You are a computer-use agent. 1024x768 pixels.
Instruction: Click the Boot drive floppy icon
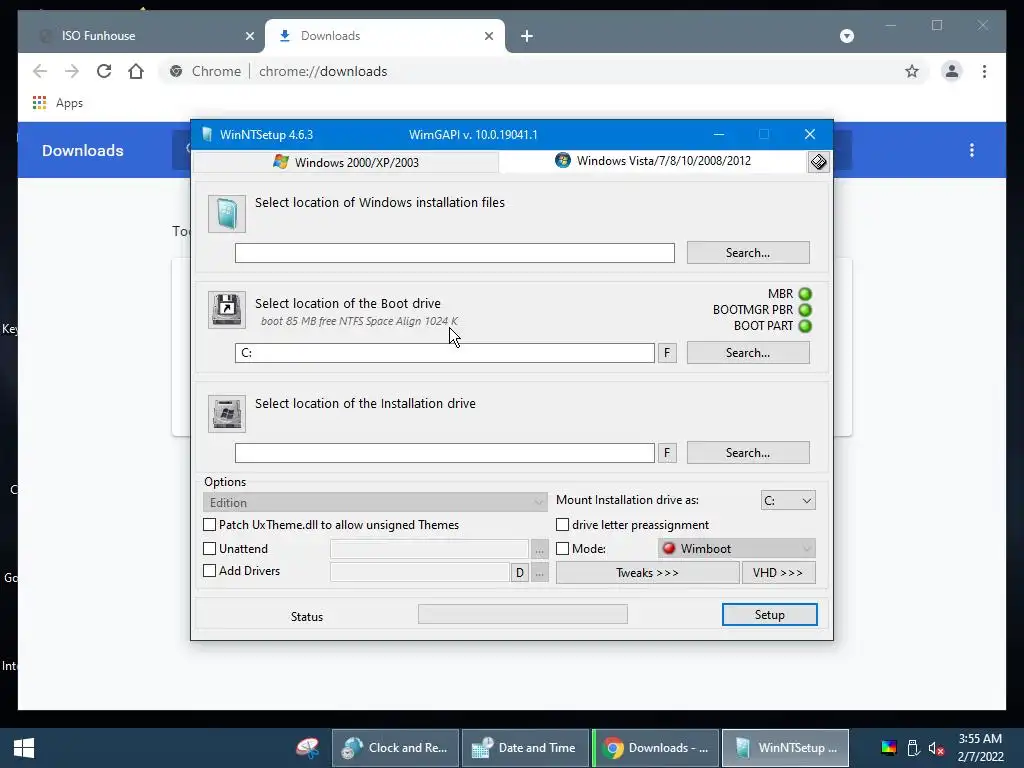tap(227, 310)
